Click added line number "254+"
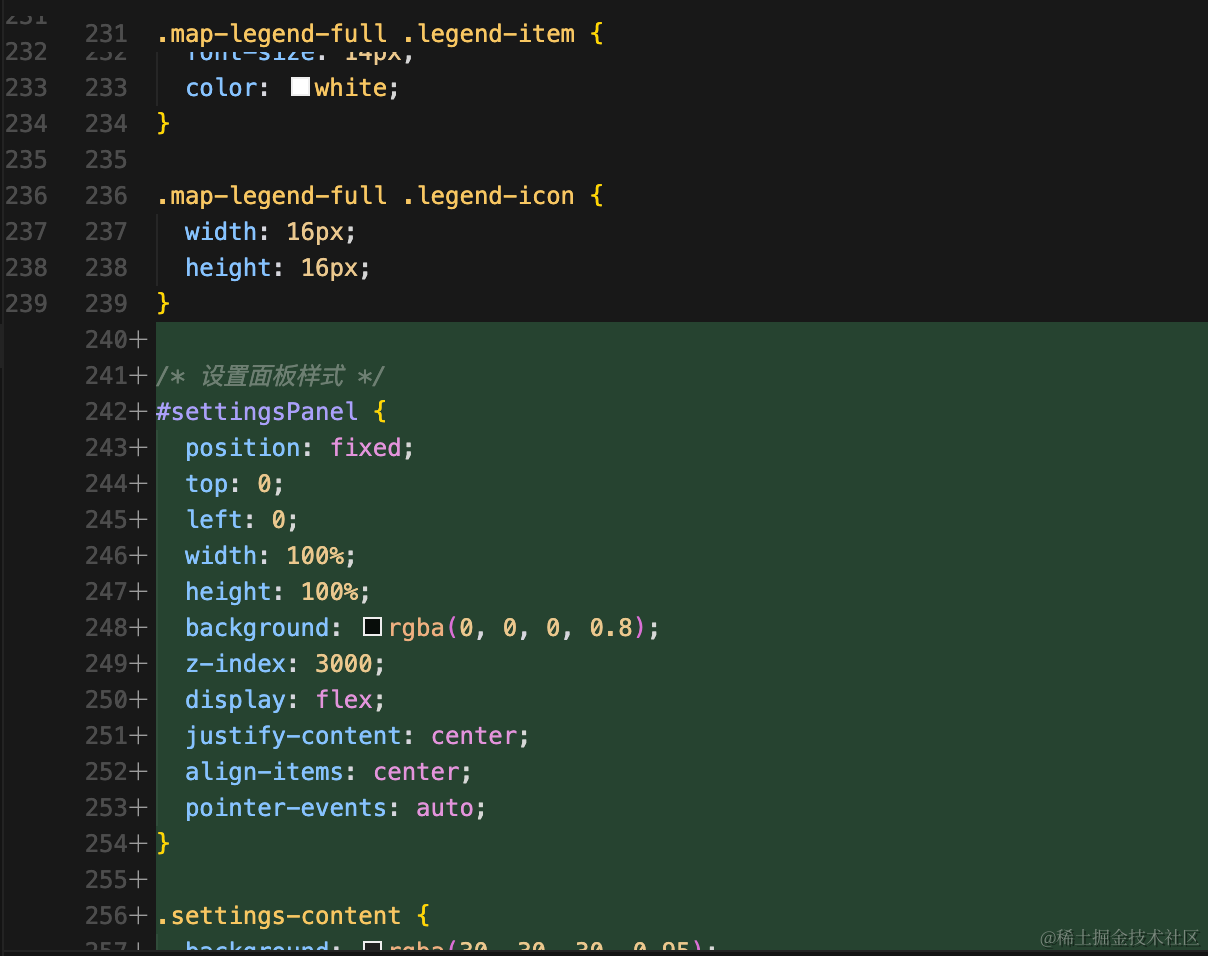The height and width of the screenshot is (956, 1208). click(116, 843)
